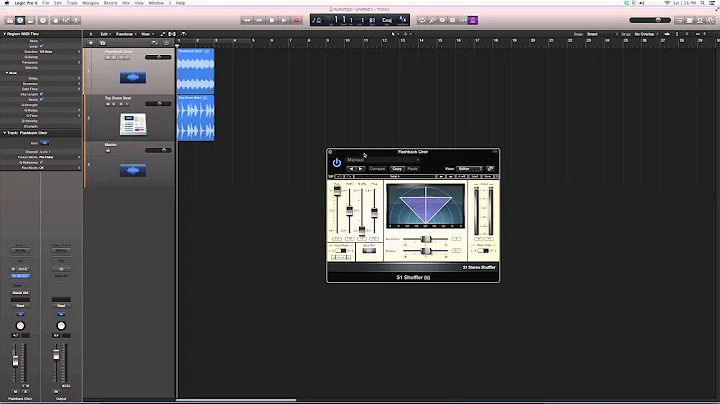Open the Mix menu
720x404 pixels.
(x=126, y=3)
